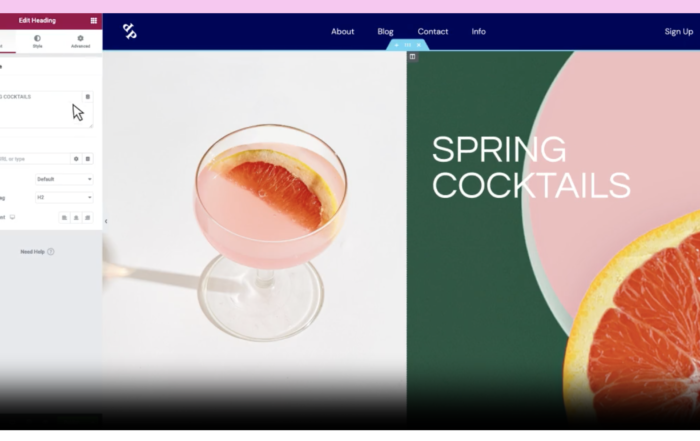Image resolution: width=700 pixels, height=441 pixels.
Task: Click inside the link URL input field
Action: click(34, 159)
